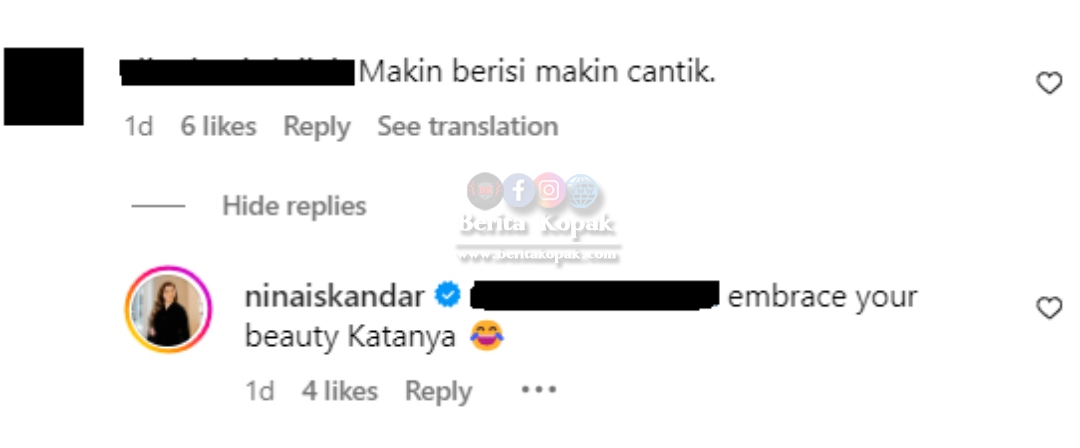Click the globe icon in watermark

tap(582, 191)
